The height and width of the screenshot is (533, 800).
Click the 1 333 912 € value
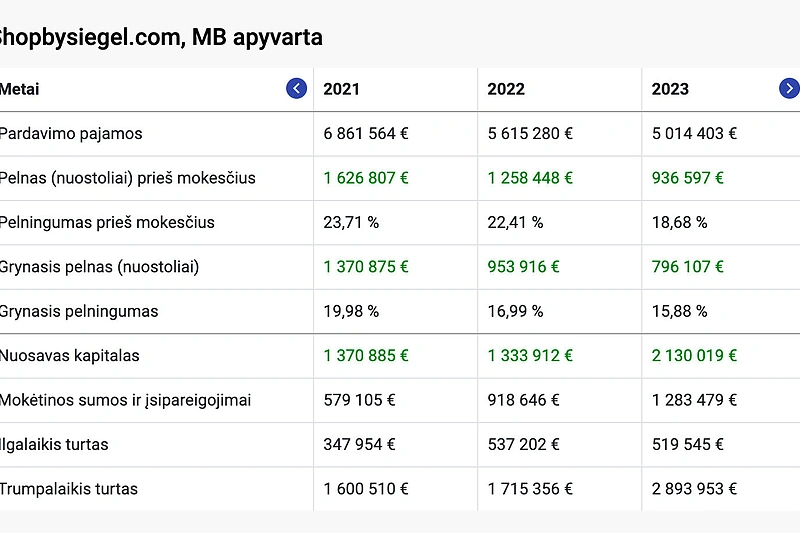pyautogui.click(x=530, y=356)
